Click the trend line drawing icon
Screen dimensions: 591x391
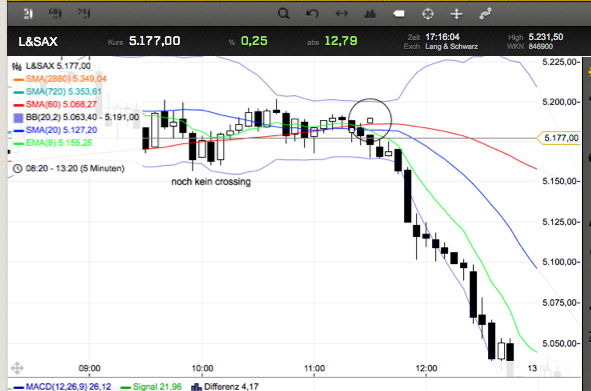(485, 14)
